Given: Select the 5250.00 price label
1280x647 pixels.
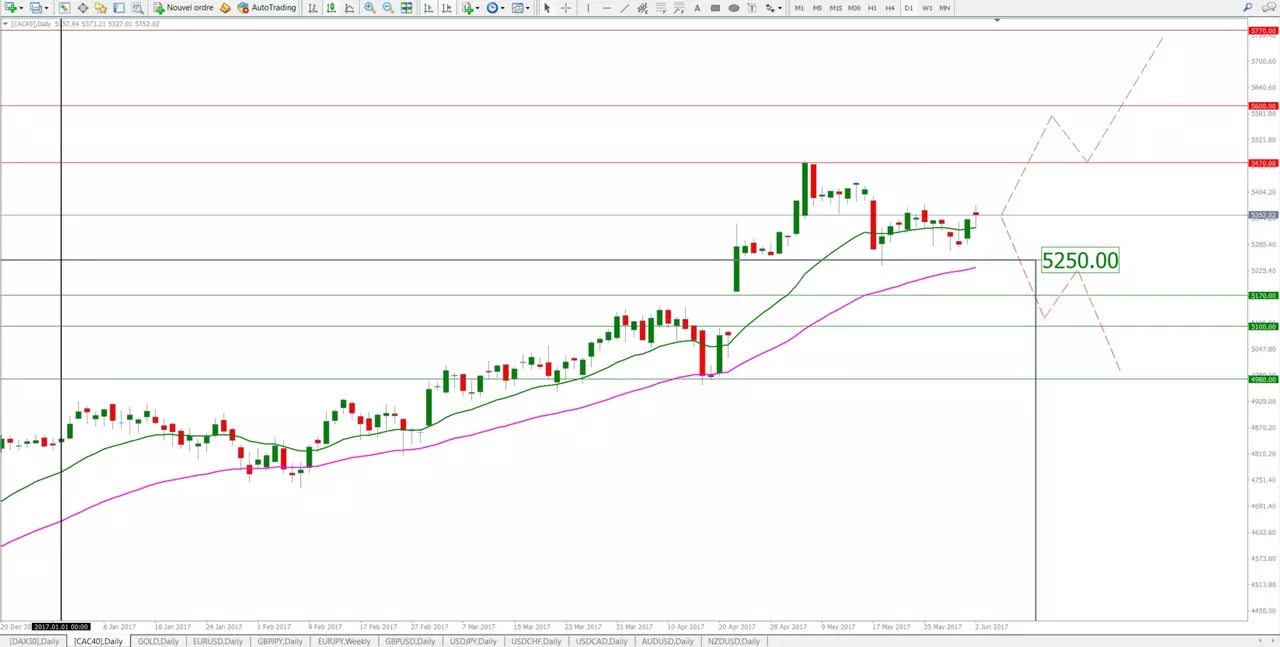Looking at the screenshot, I should click(1080, 261).
